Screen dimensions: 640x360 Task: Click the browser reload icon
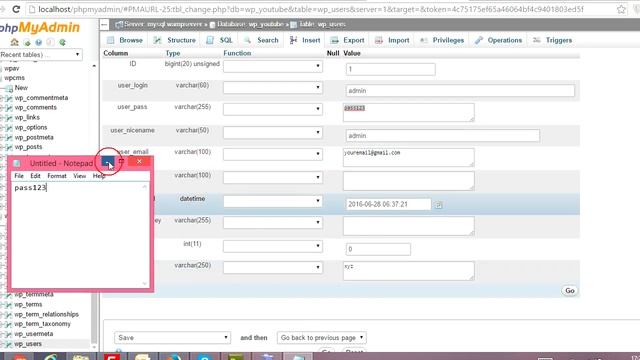click(x=16, y=9)
